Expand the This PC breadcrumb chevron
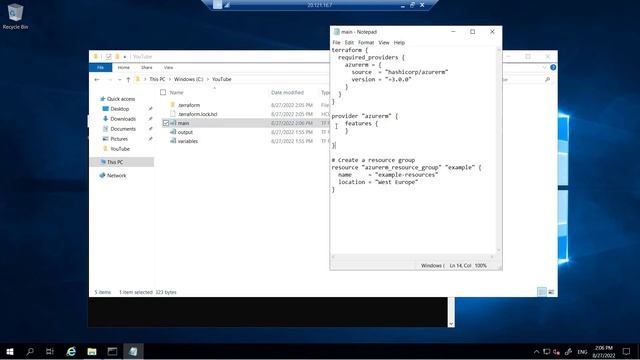 coord(170,80)
